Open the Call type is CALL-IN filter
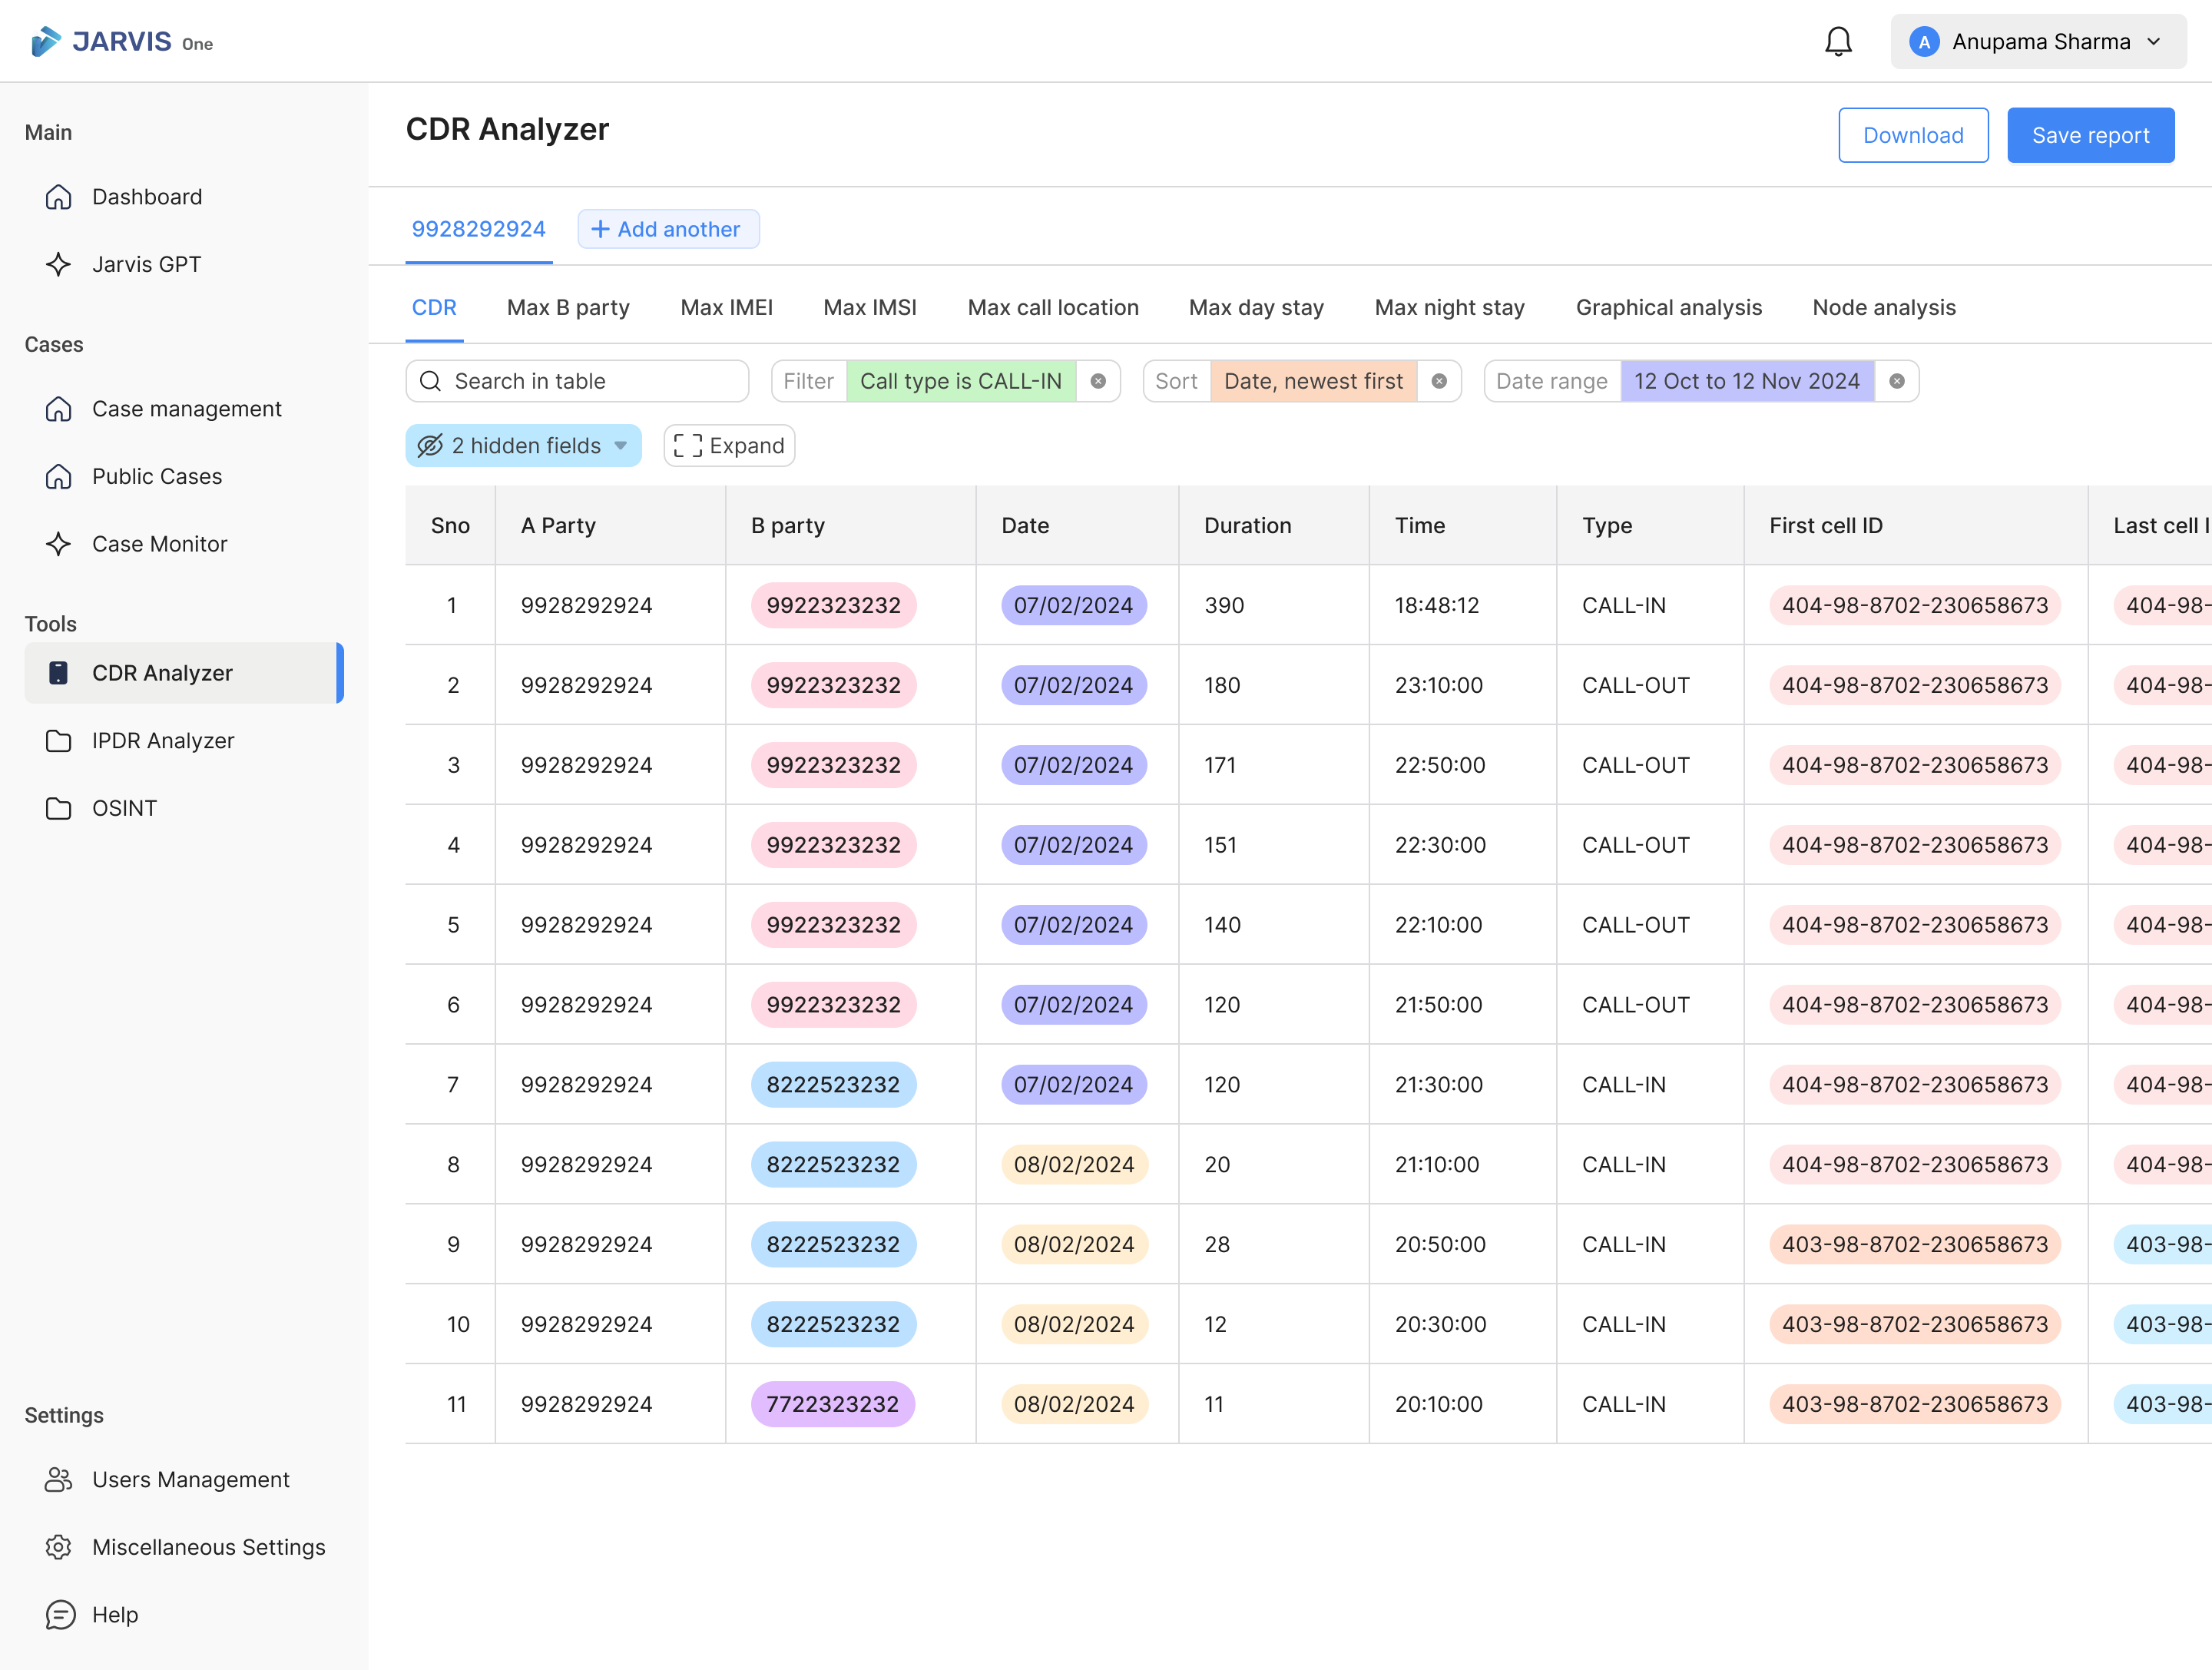2212x1670 pixels. point(960,381)
